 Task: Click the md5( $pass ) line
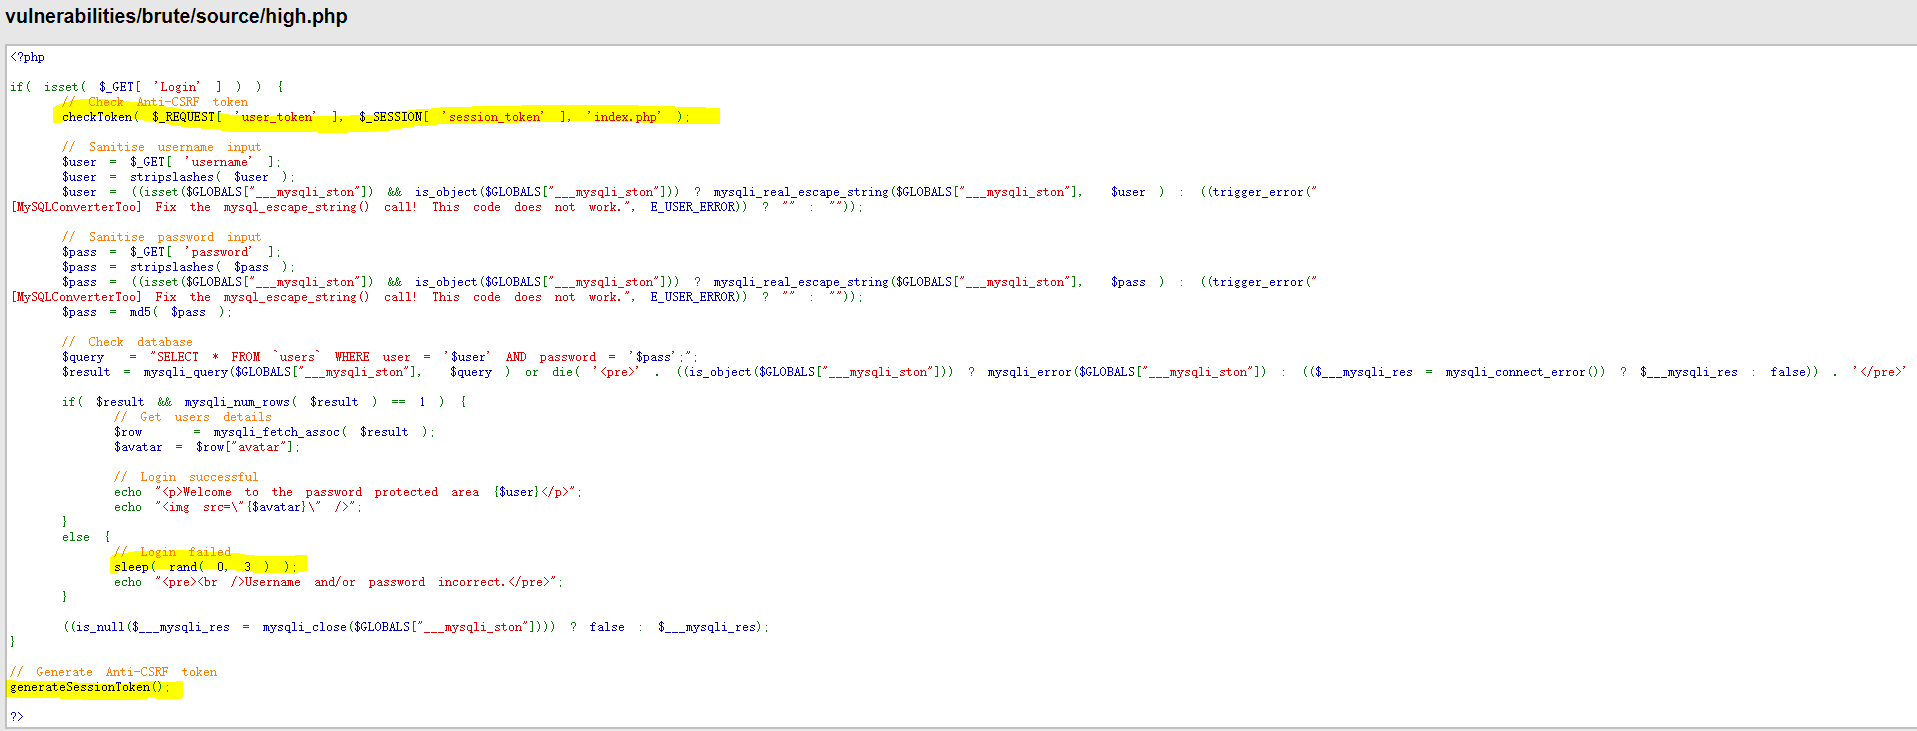[147, 312]
